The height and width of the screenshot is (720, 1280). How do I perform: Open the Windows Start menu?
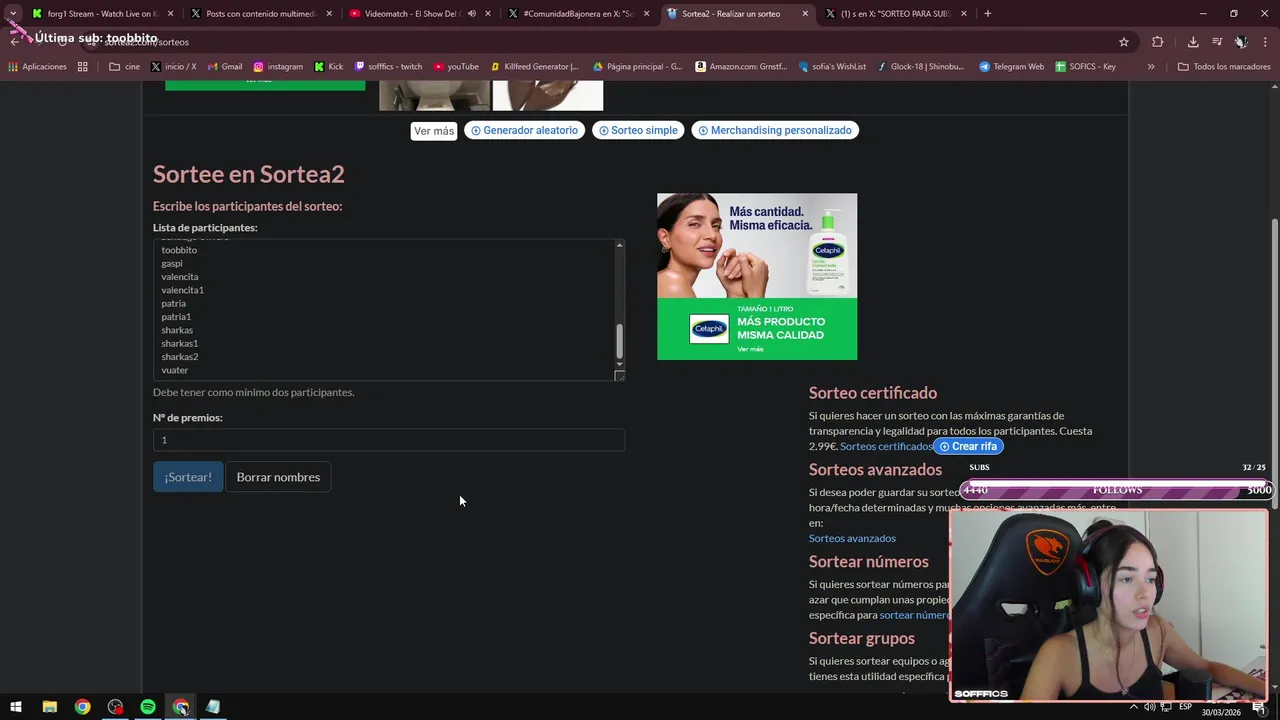(16, 707)
